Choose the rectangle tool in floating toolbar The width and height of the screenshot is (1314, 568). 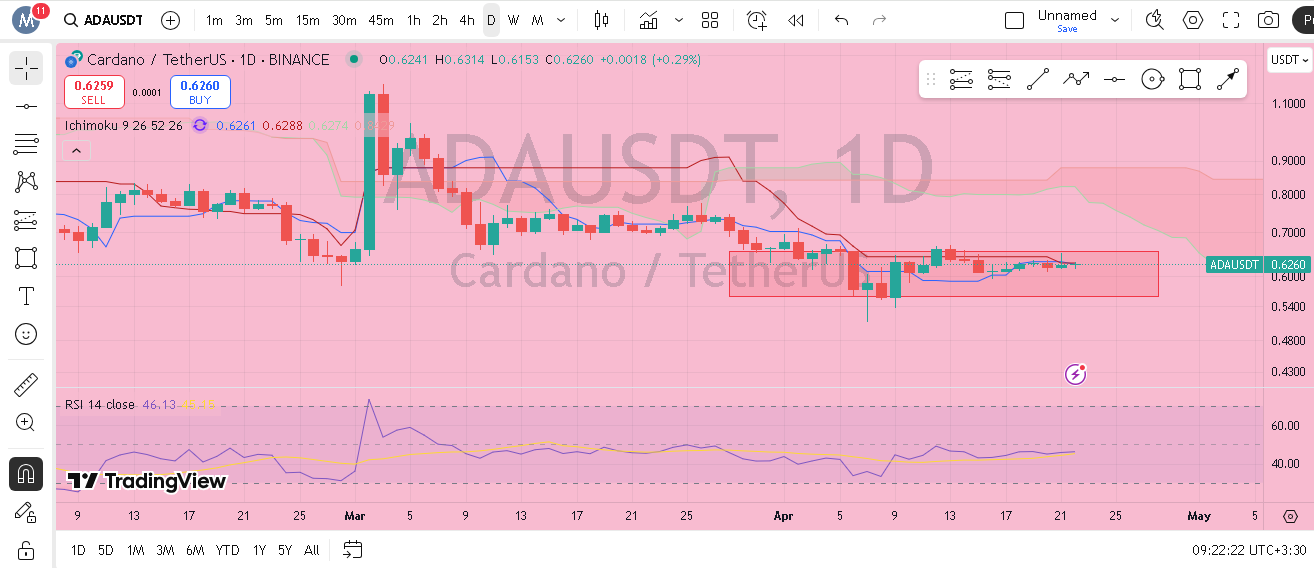pos(1189,80)
